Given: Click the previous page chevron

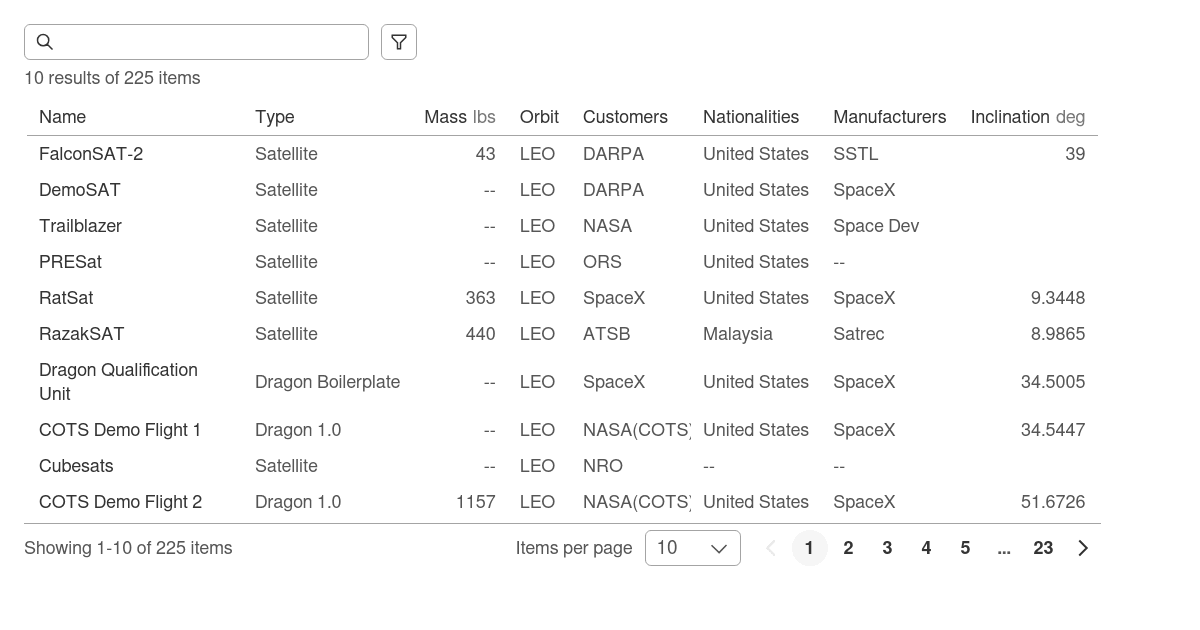Looking at the screenshot, I should click(771, 548).
